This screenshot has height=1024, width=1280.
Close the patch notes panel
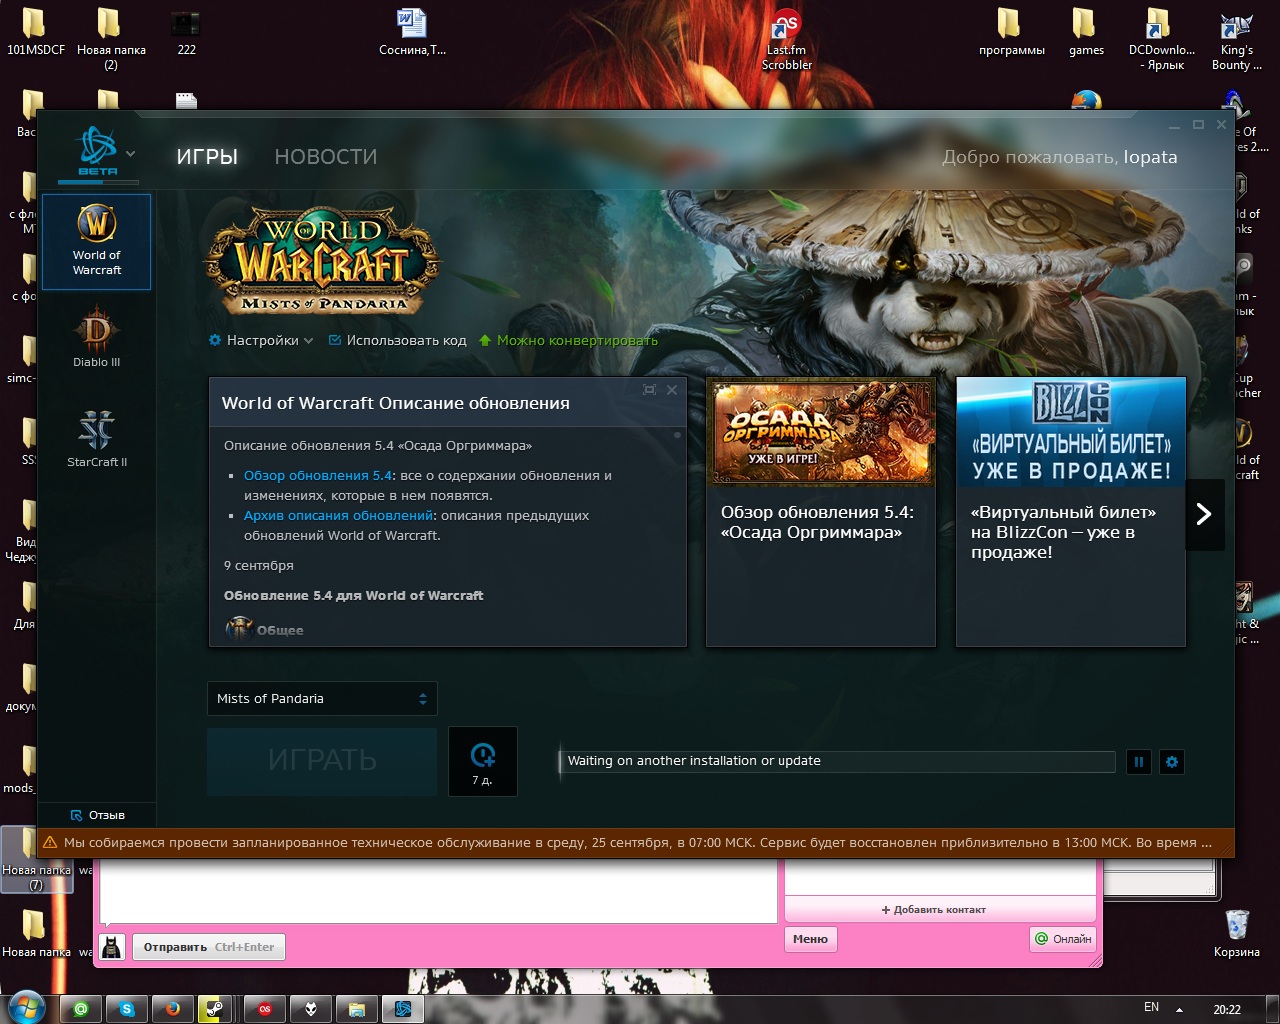pos(672,390)
